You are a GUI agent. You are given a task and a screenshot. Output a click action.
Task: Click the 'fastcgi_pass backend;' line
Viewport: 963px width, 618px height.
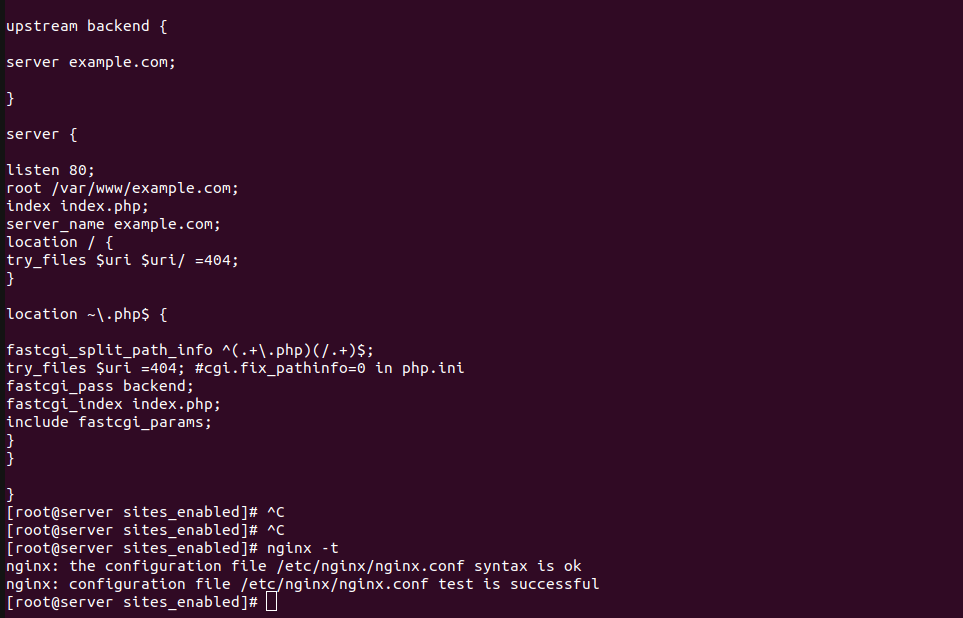tap(100, 386)
